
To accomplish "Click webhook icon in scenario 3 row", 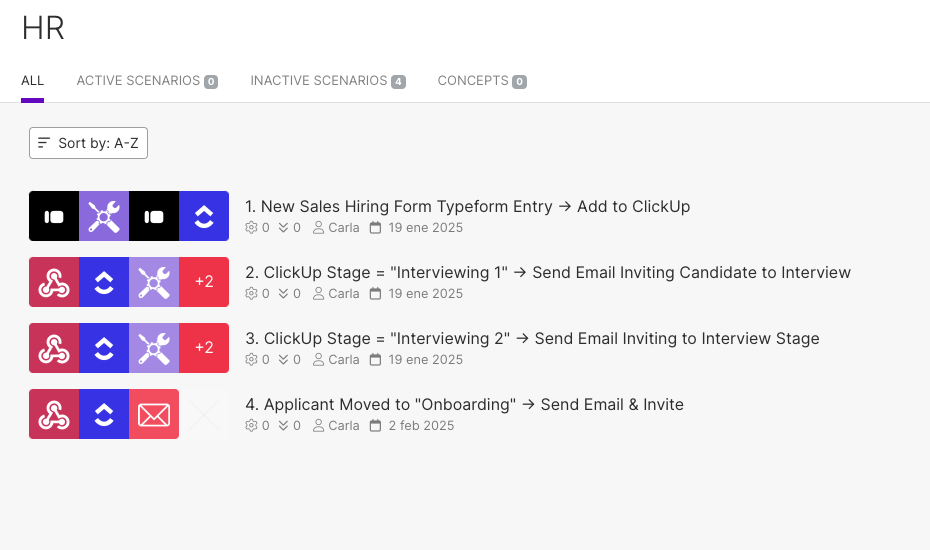I will point(54,348).
